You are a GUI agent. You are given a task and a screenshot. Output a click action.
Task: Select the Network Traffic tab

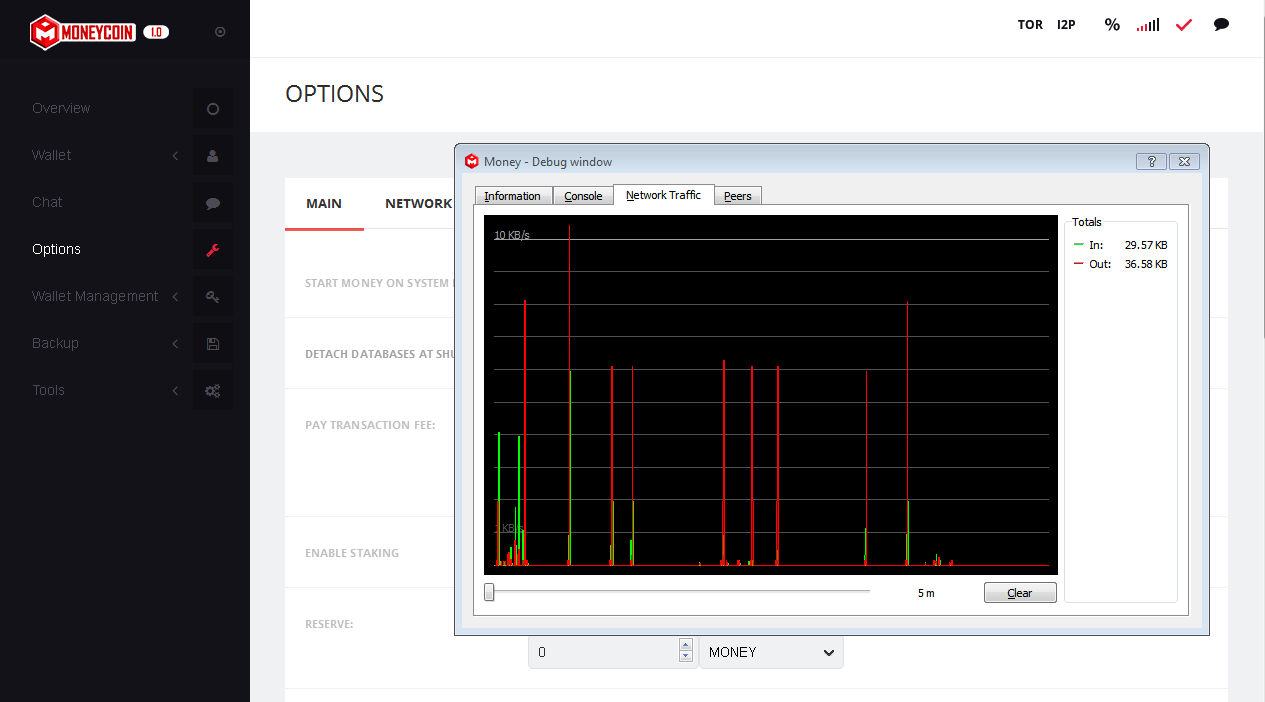pyautogui.click(x=663, y=195)
